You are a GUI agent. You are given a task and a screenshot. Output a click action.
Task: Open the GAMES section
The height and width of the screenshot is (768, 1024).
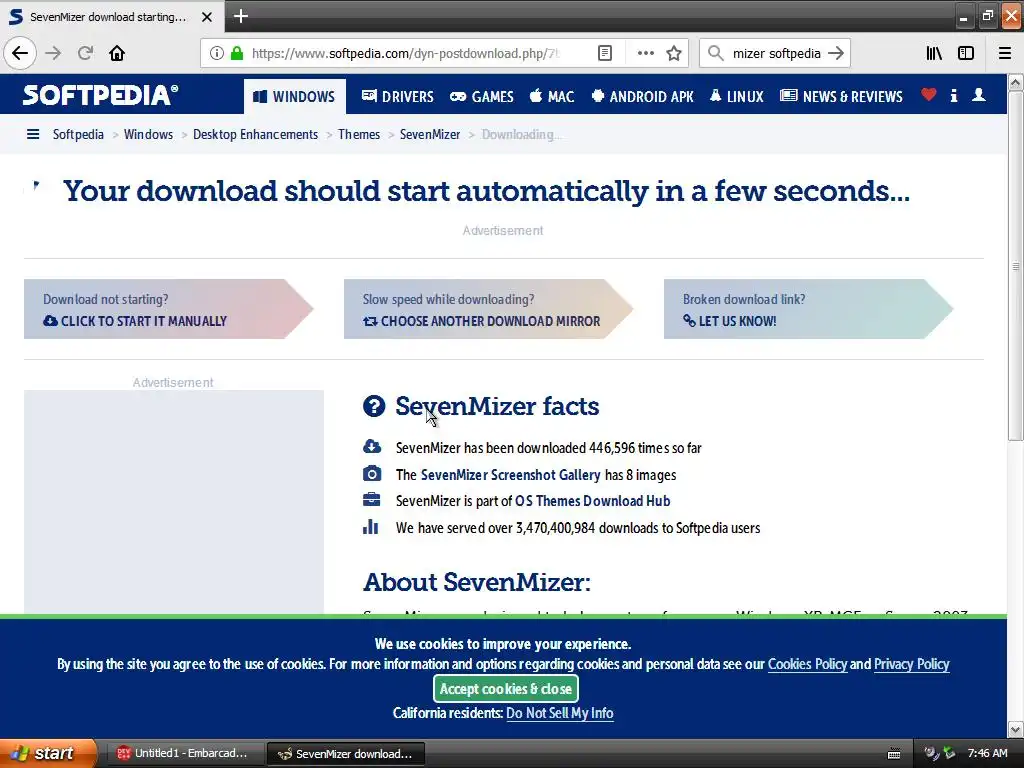pos(482,97)
